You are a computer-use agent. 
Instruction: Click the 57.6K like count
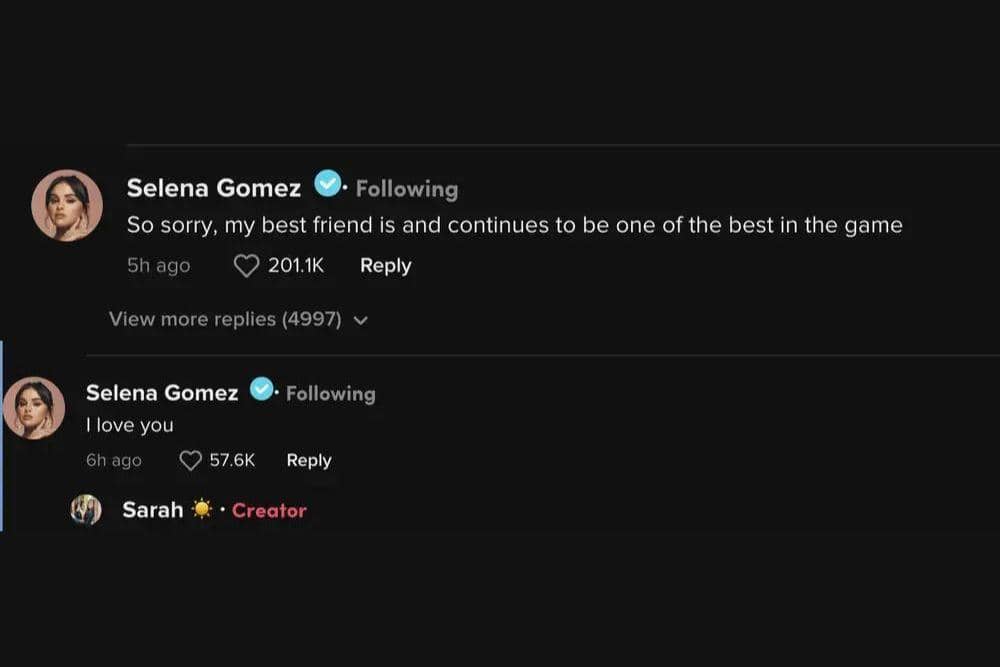click(x=232, y=461)
